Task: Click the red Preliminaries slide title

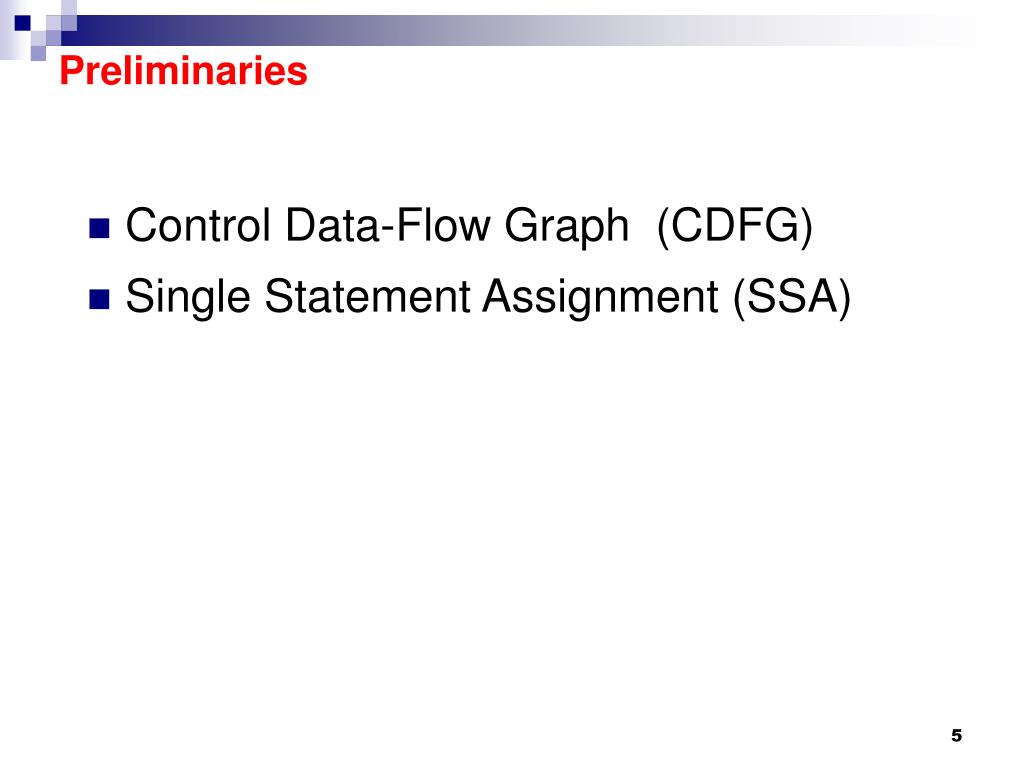Action: (184, 71)
